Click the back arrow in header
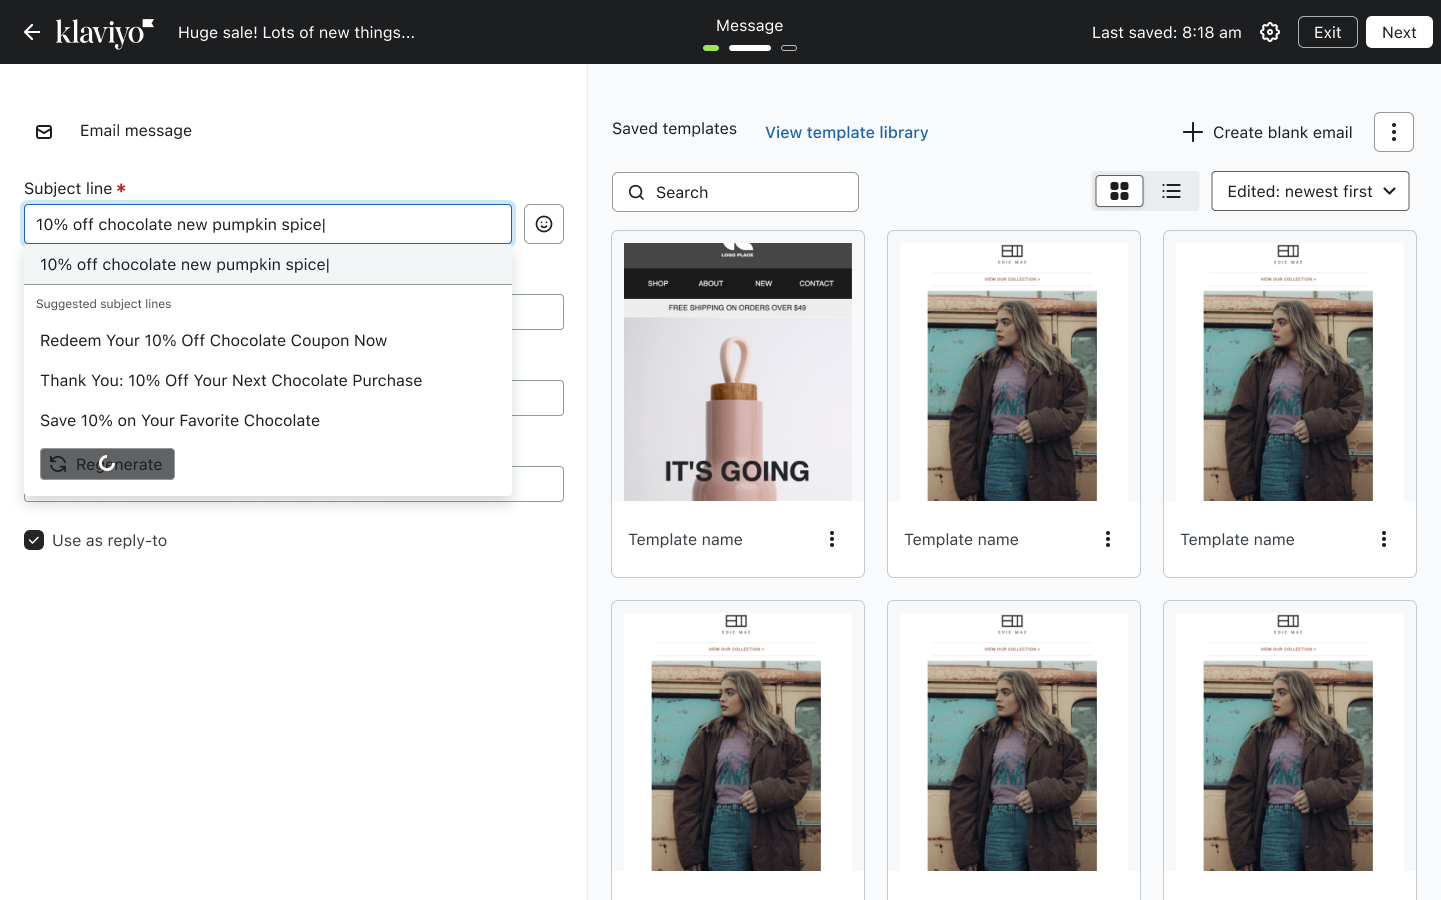The width and height of the screenshot is (1441, 900). tap(32, 32)
